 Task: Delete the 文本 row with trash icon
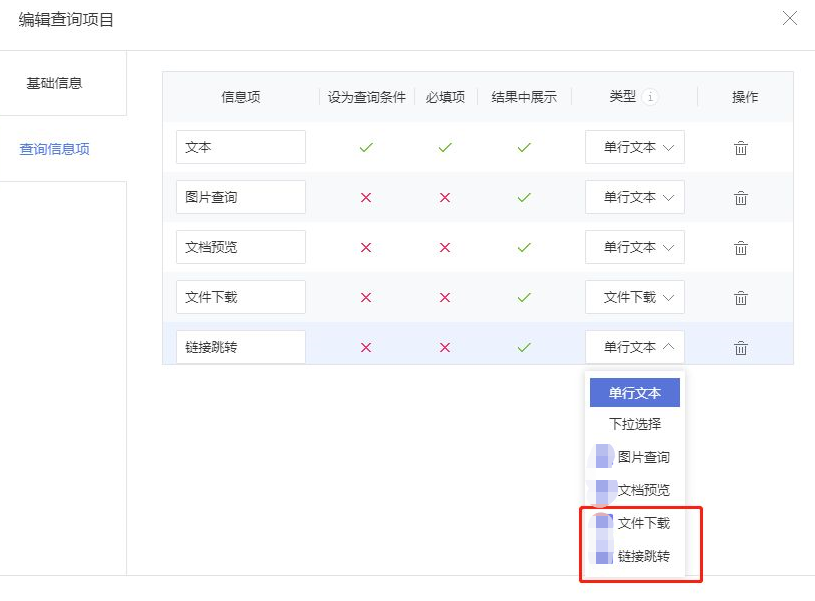pyautogui.click(x=741, y=148)
